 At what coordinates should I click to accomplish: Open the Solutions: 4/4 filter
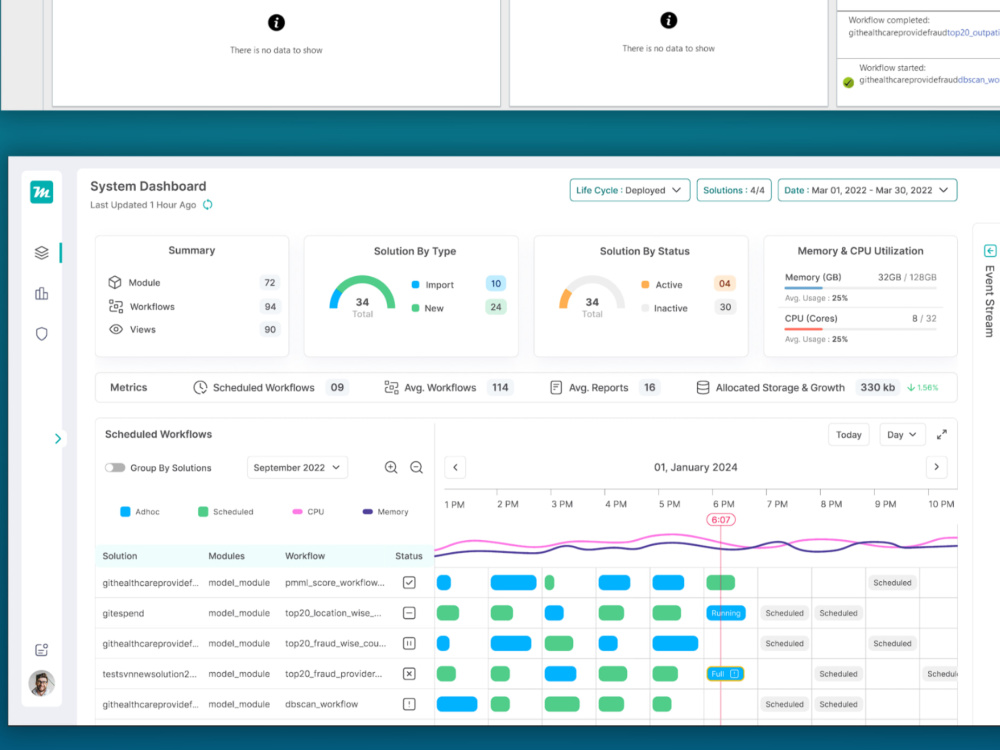tap(734, 190)
